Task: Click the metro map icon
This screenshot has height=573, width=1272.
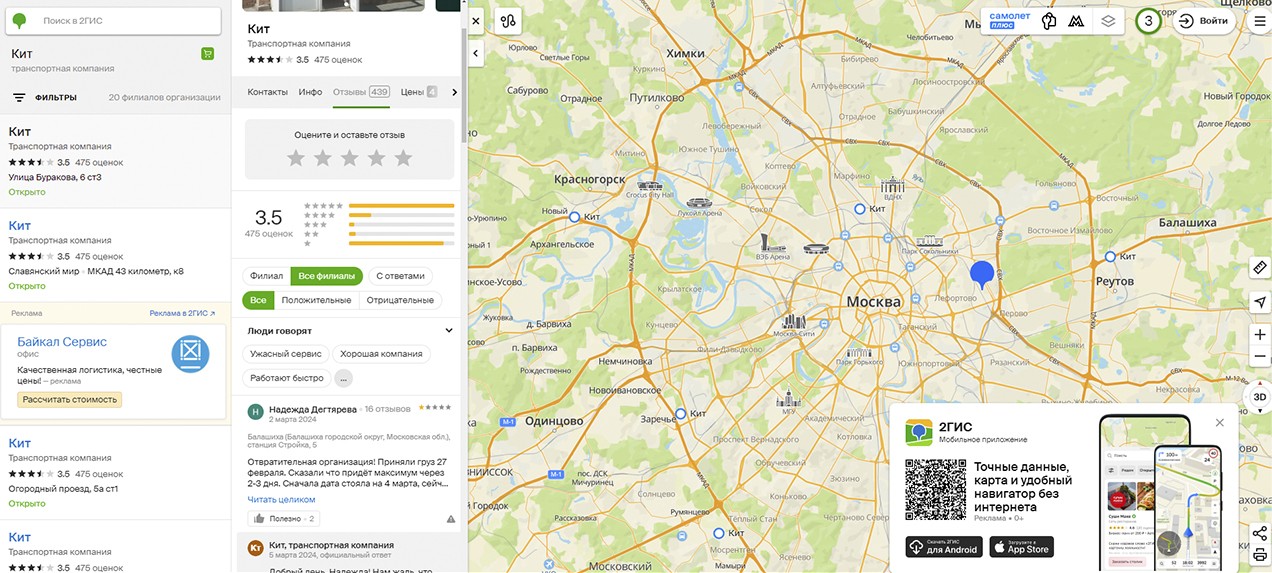Action: coord(1076,21)
